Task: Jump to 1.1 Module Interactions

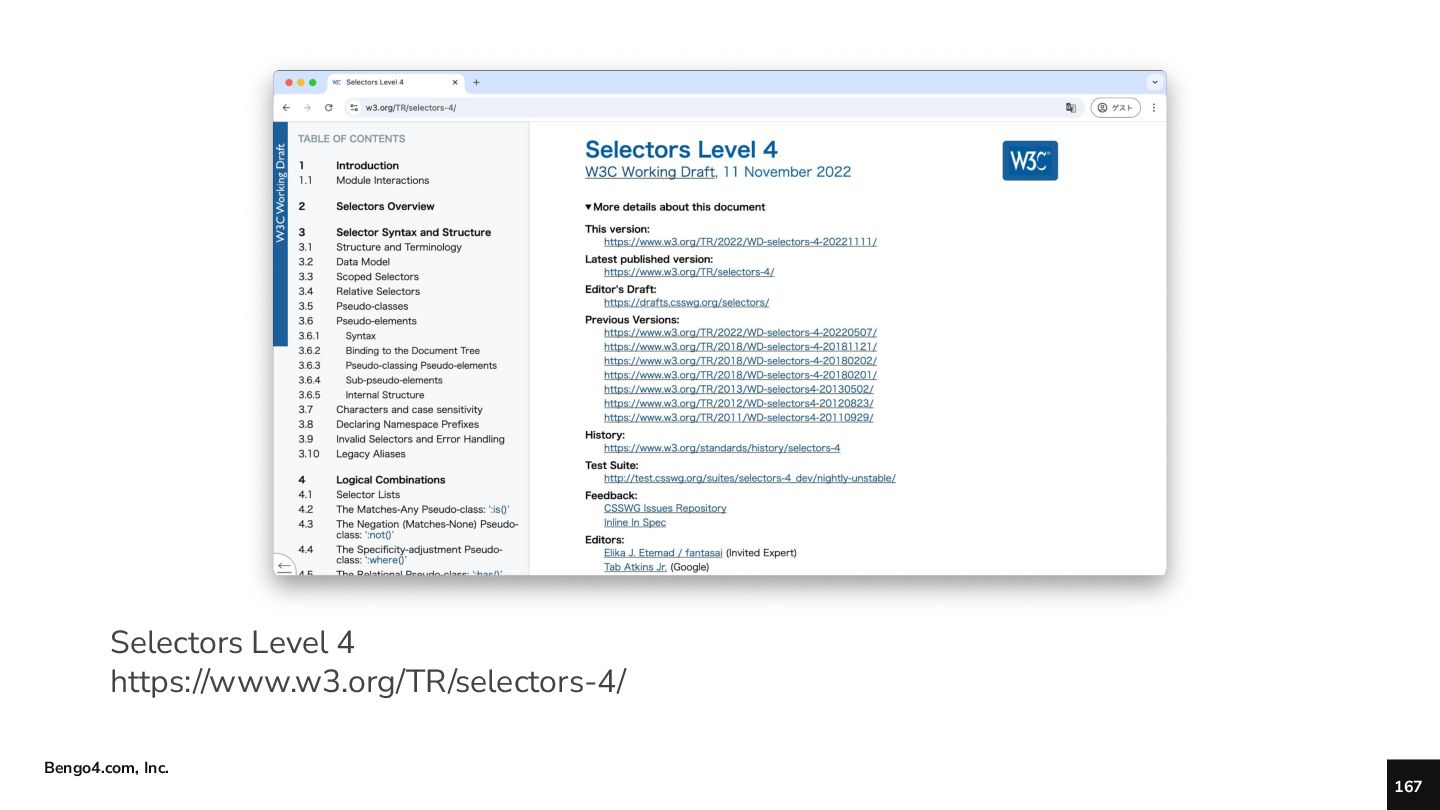Action: [x=382, y=181]
